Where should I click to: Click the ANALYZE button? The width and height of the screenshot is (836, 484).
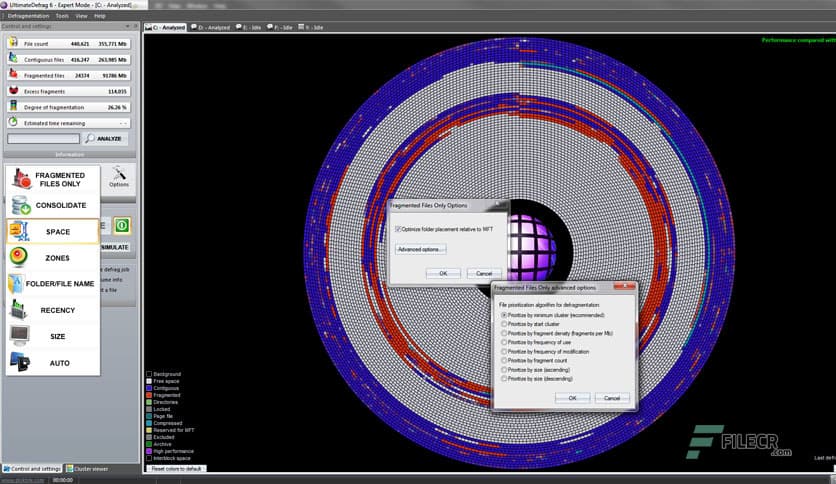click(105, 139)
